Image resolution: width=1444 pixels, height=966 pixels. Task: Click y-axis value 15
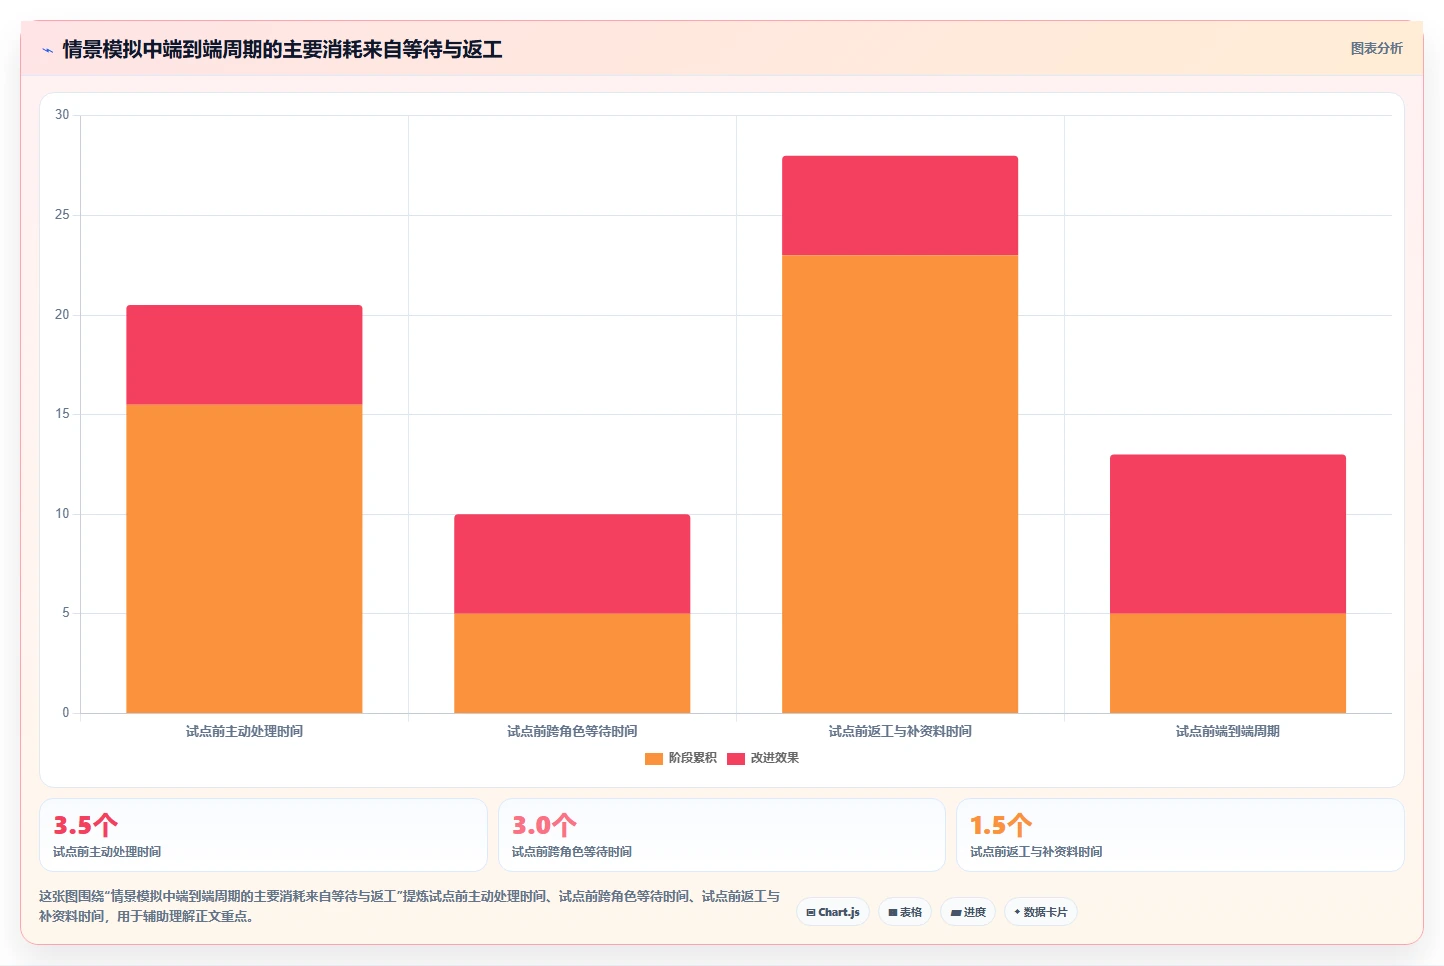(62, 414)
